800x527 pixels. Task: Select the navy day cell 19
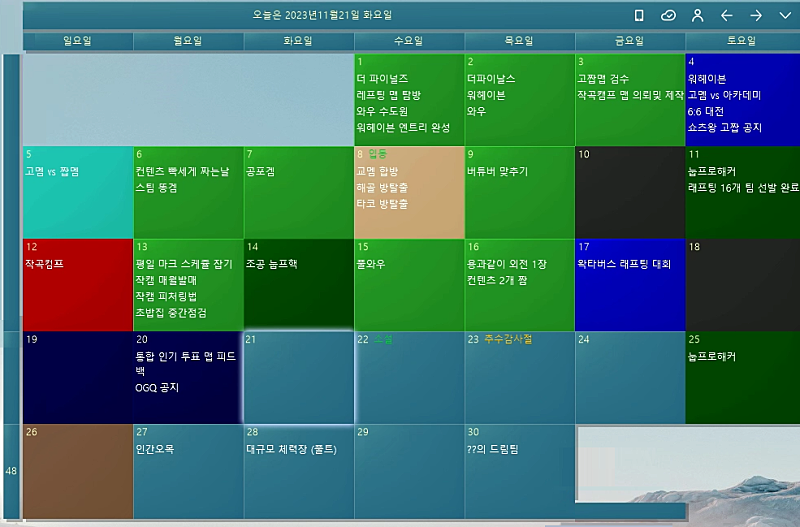pos(78,378)
